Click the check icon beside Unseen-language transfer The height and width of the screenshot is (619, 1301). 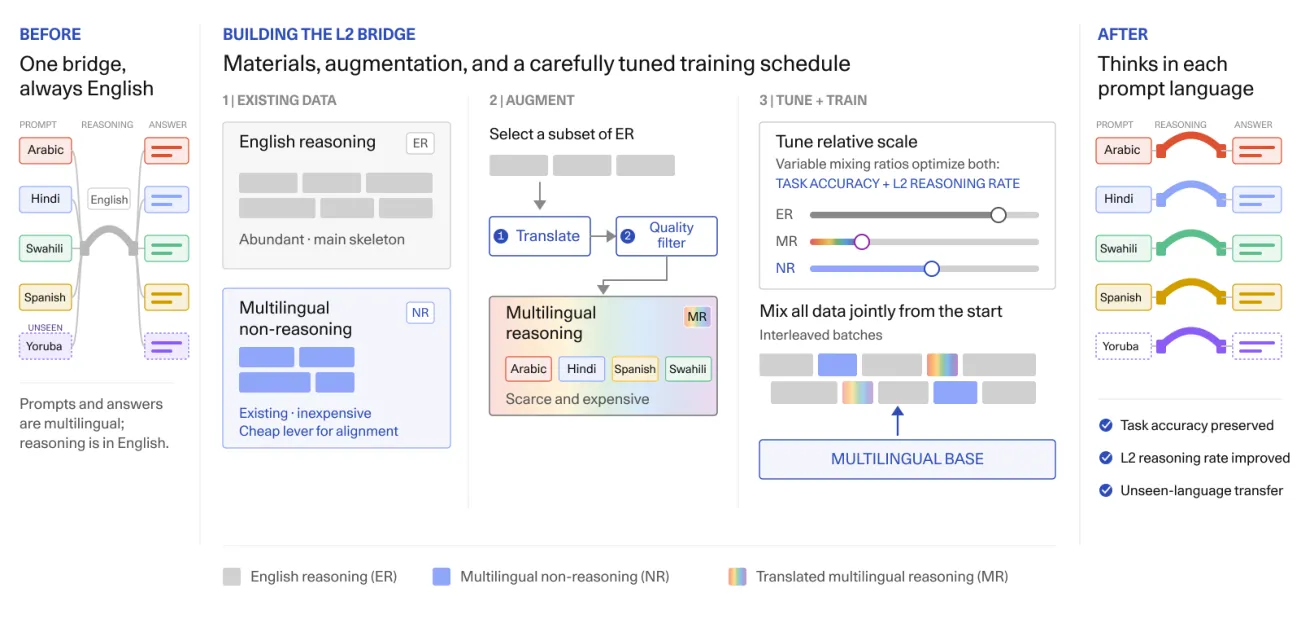1105,490
